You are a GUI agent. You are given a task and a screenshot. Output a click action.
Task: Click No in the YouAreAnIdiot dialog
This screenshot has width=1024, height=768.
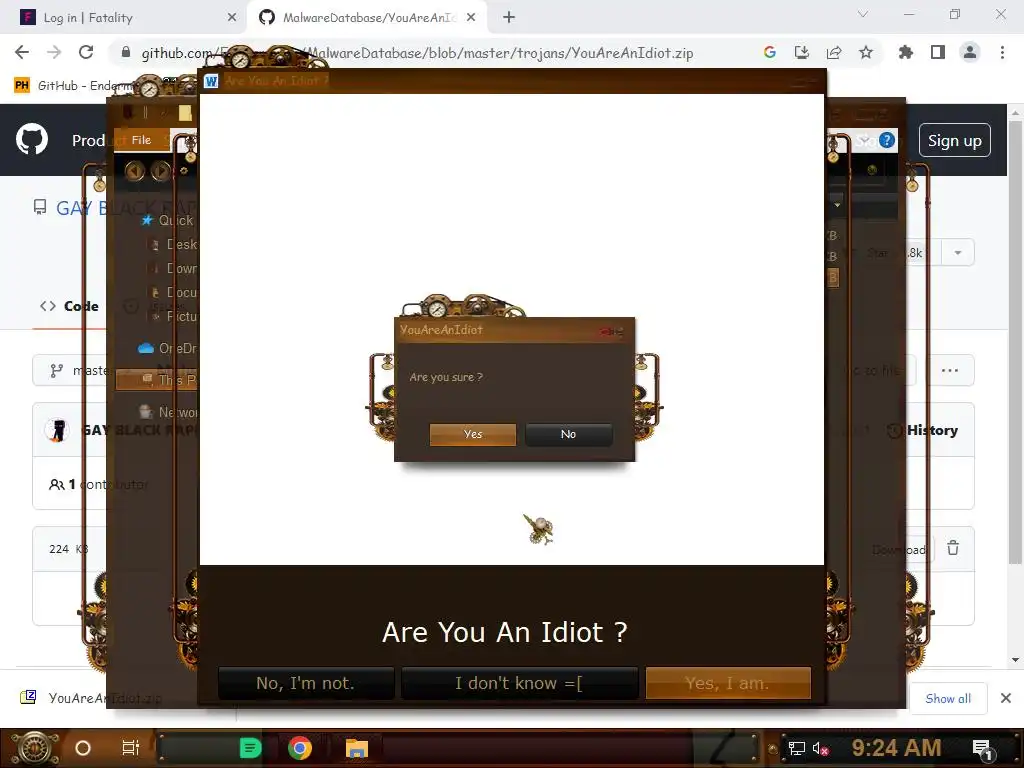click(568, 434)
